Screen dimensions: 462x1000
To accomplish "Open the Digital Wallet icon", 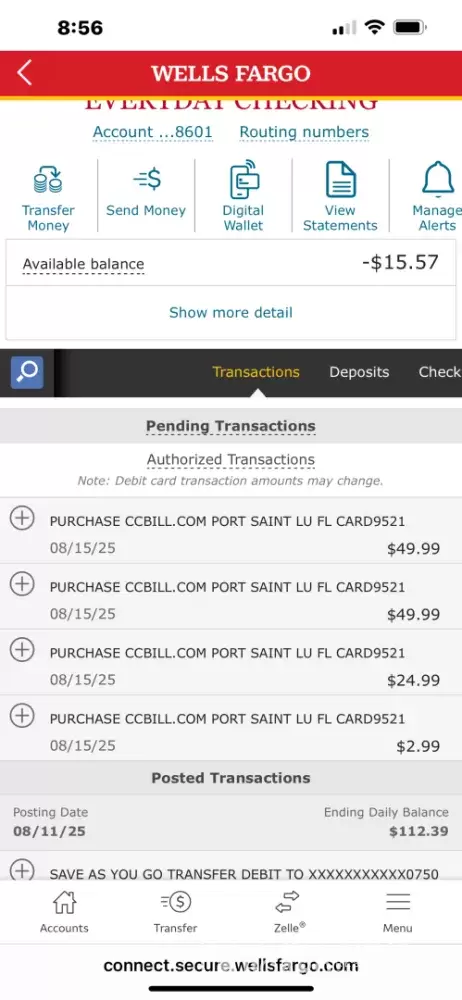I will click(x=243, y=180).
